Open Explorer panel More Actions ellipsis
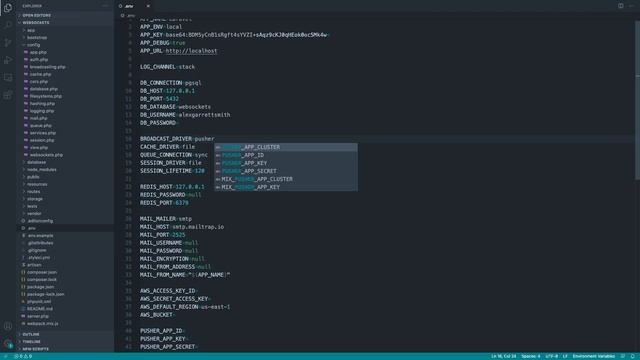The image size is (640, 360). pos(105,6)
